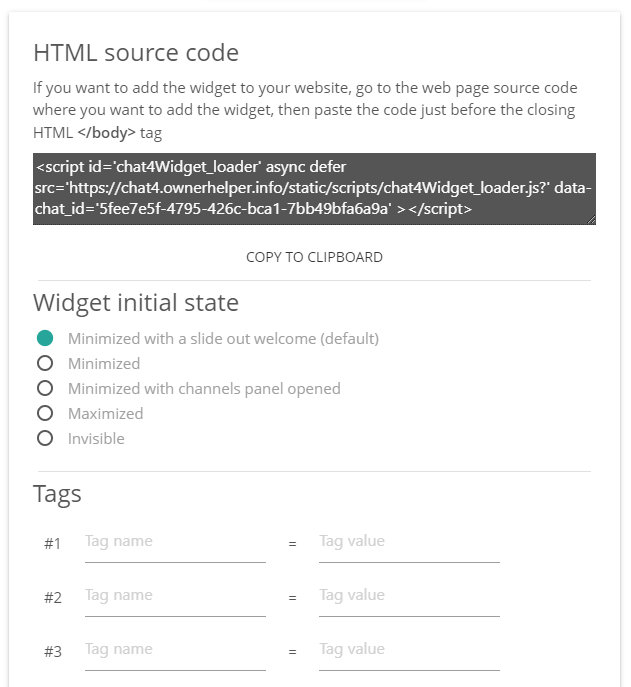Choose the plain 'Minimized' widget state
The image size is (631, 687).
45,363
